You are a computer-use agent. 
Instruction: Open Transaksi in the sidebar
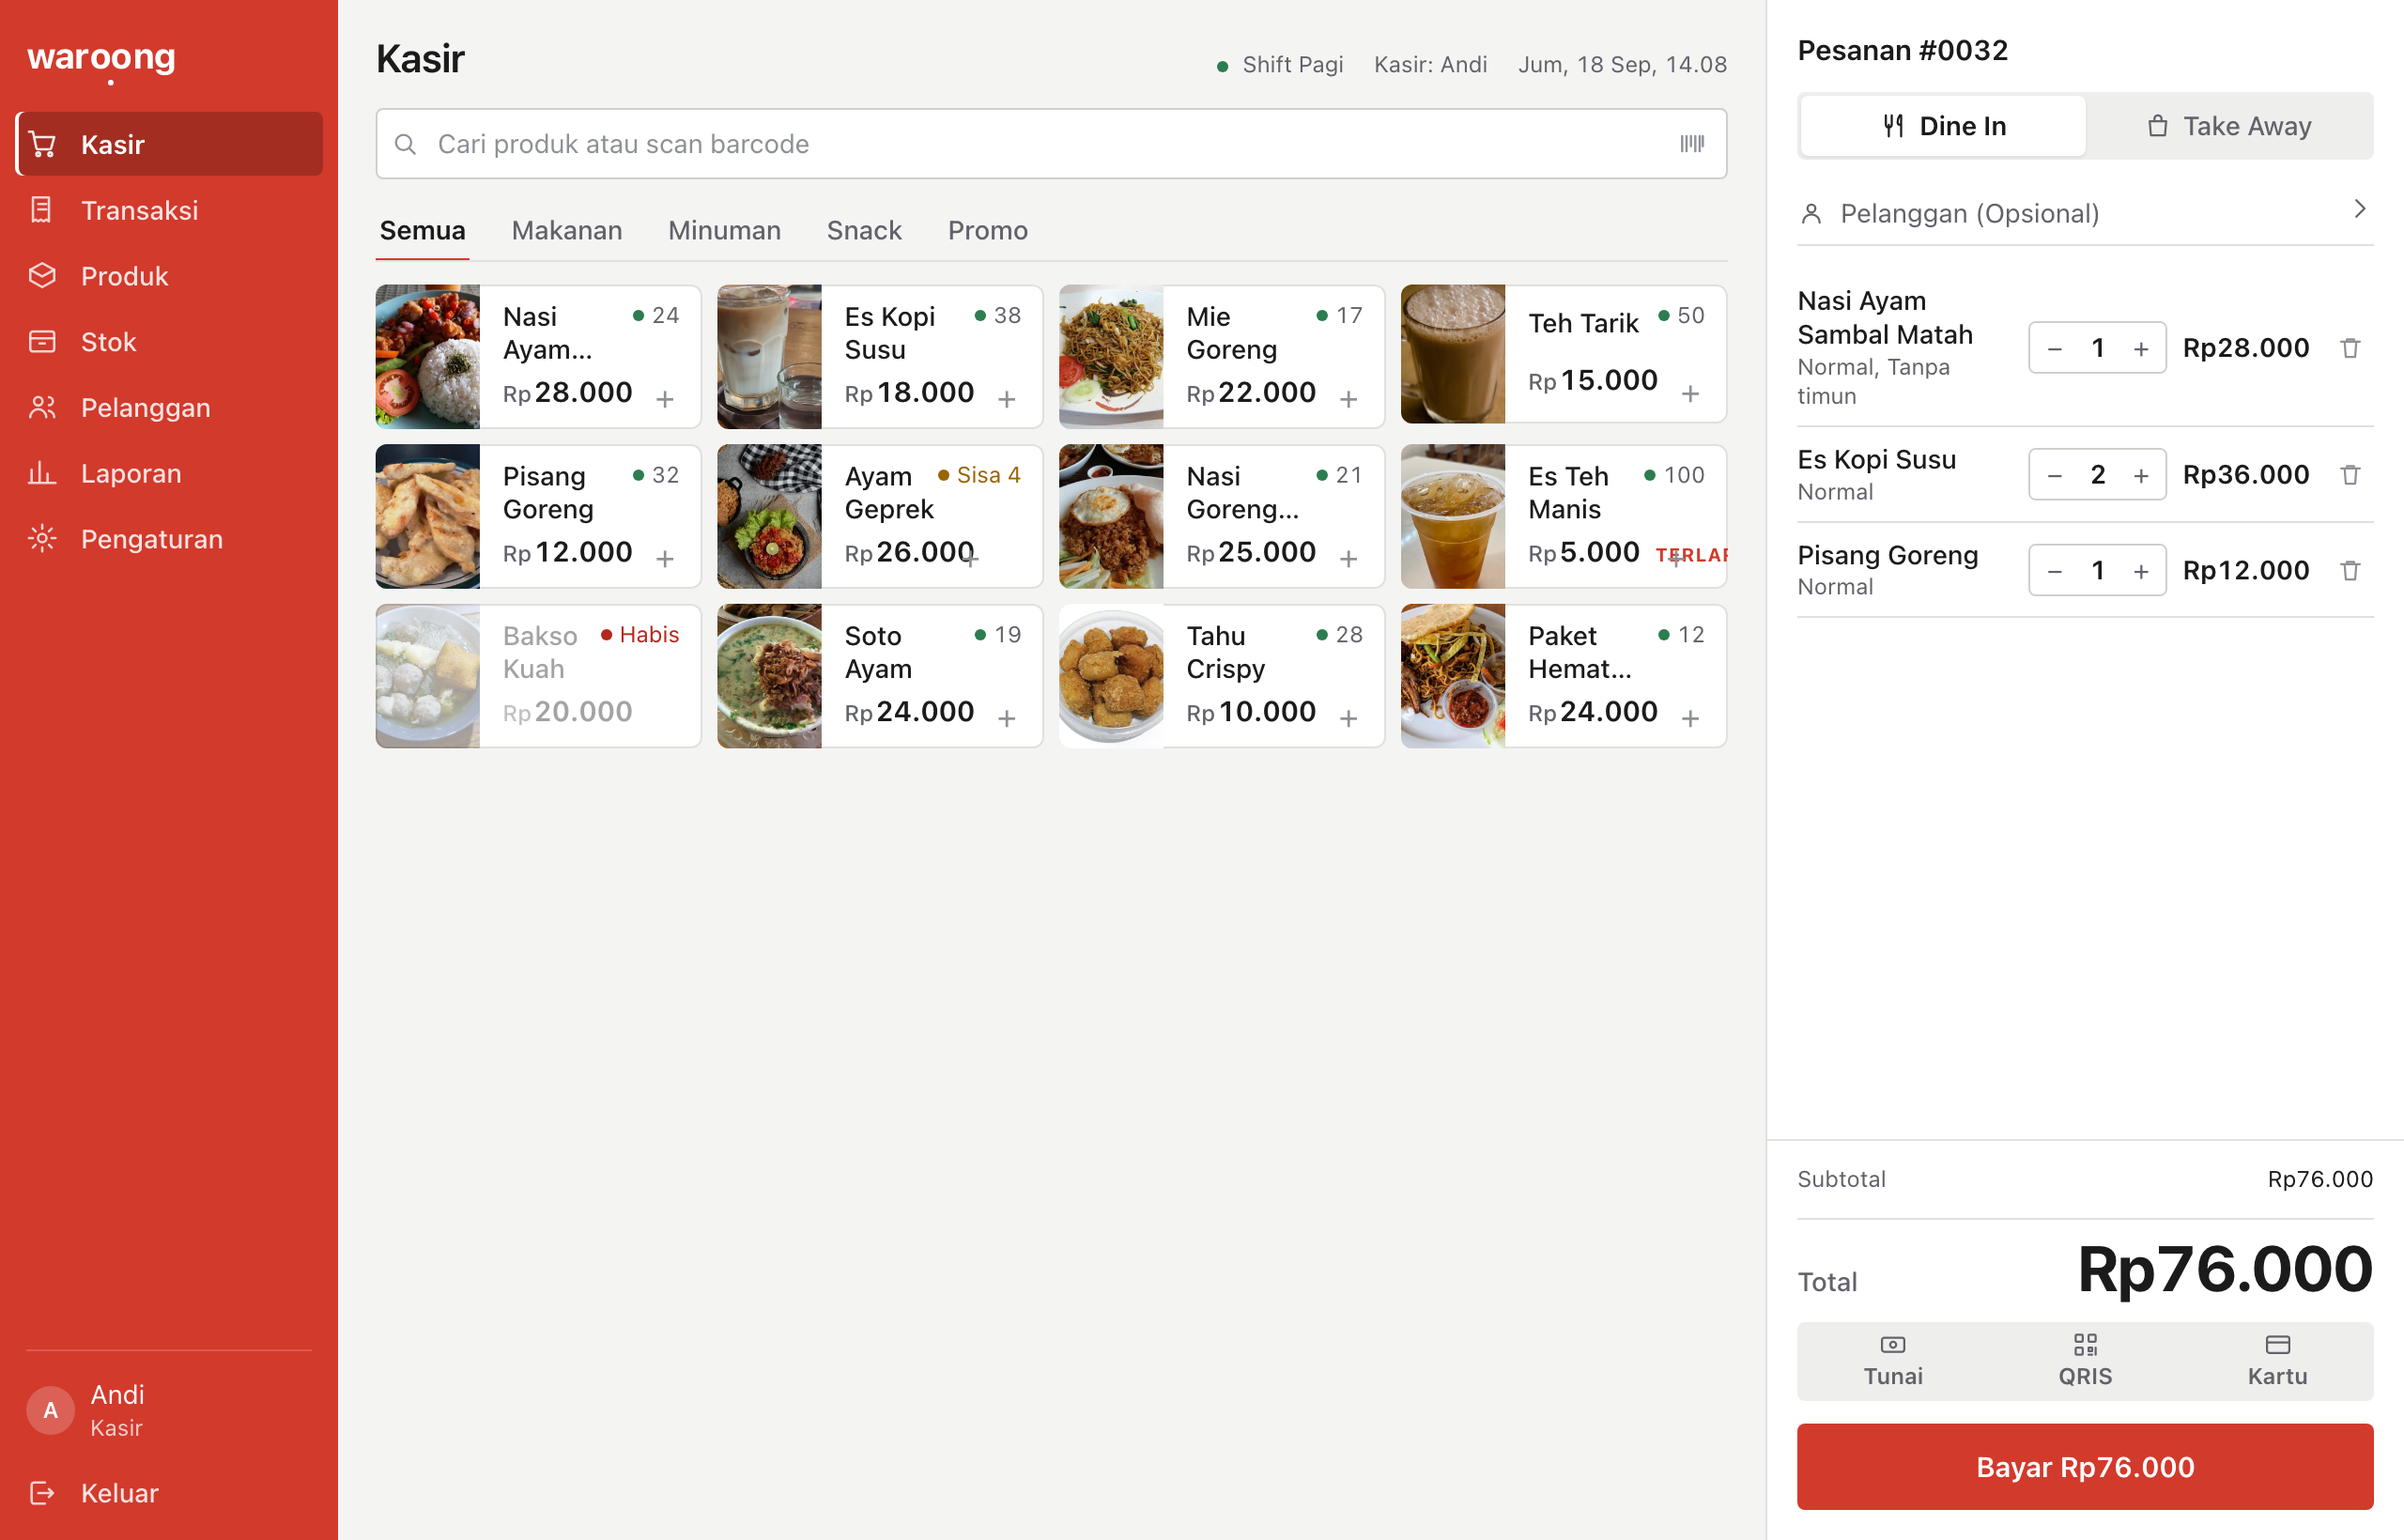169,210
